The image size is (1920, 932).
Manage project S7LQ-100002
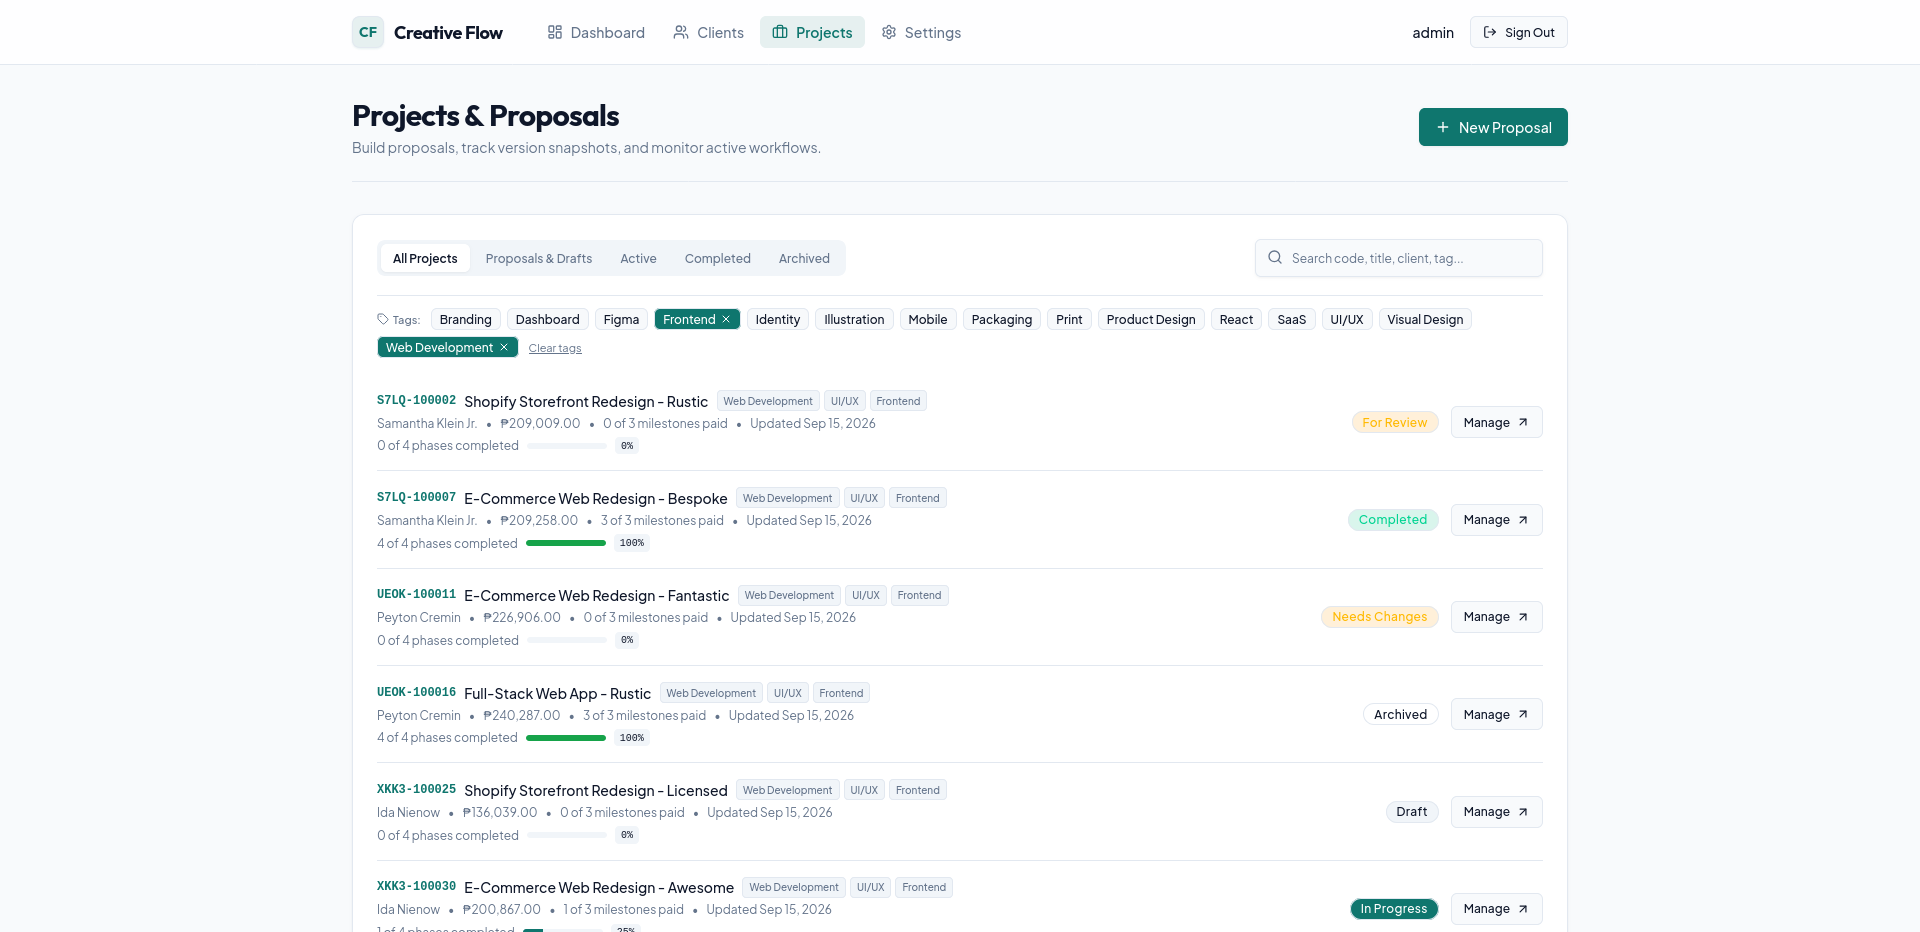point(1496,422)
